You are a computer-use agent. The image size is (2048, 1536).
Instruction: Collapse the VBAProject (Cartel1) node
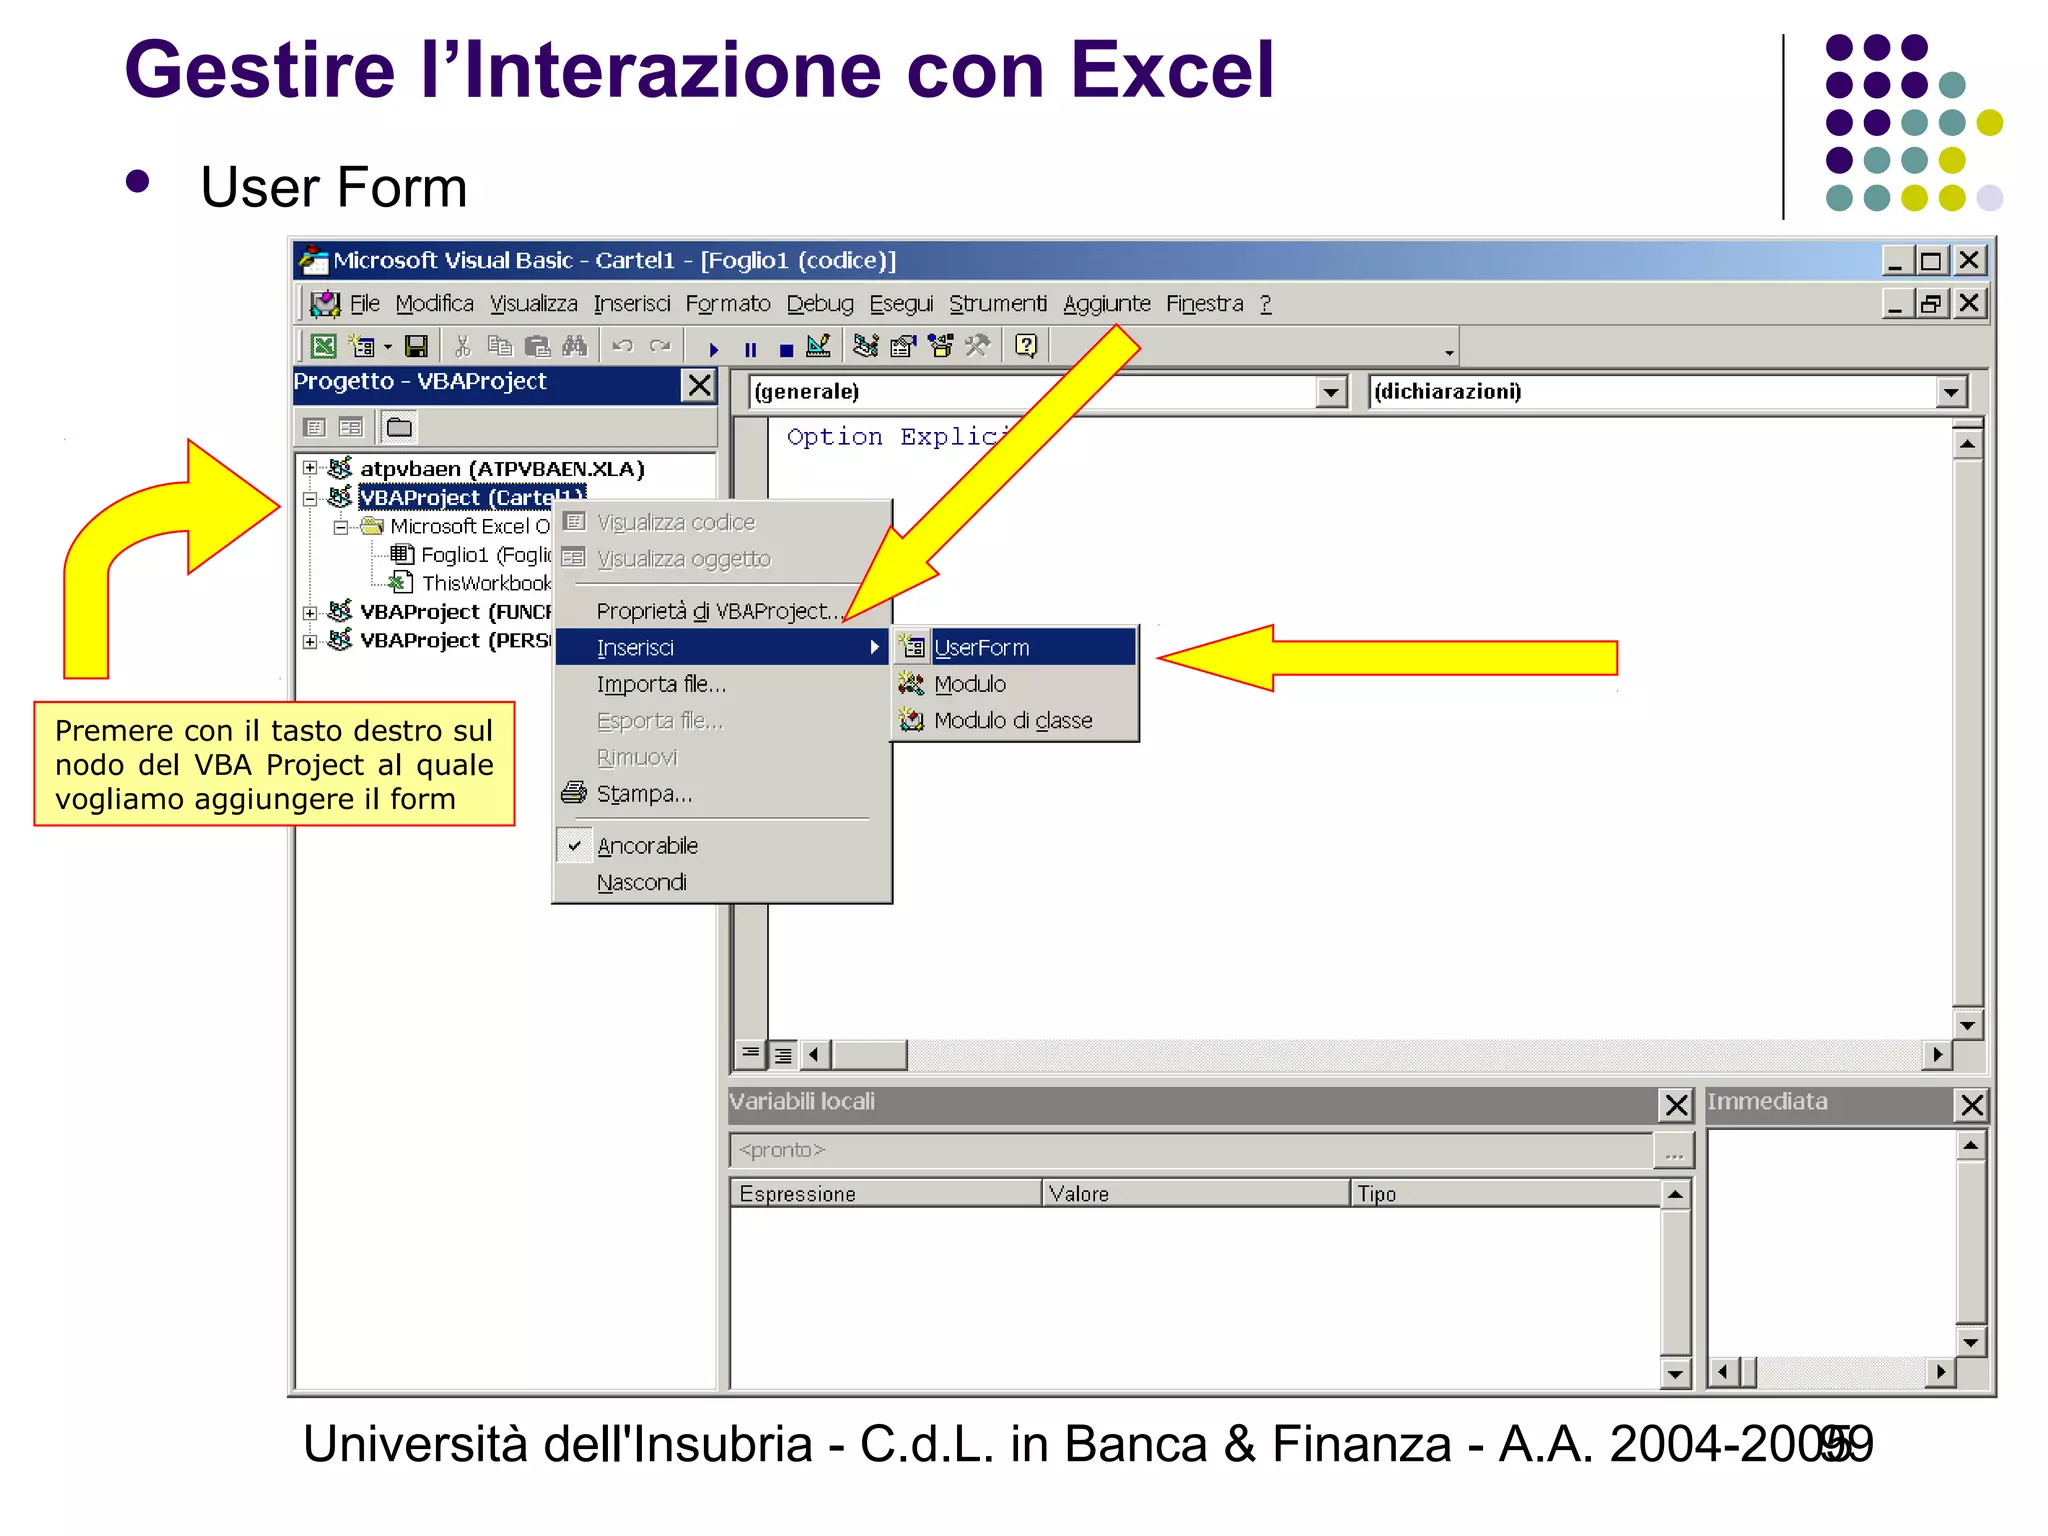tap(310, 498)
